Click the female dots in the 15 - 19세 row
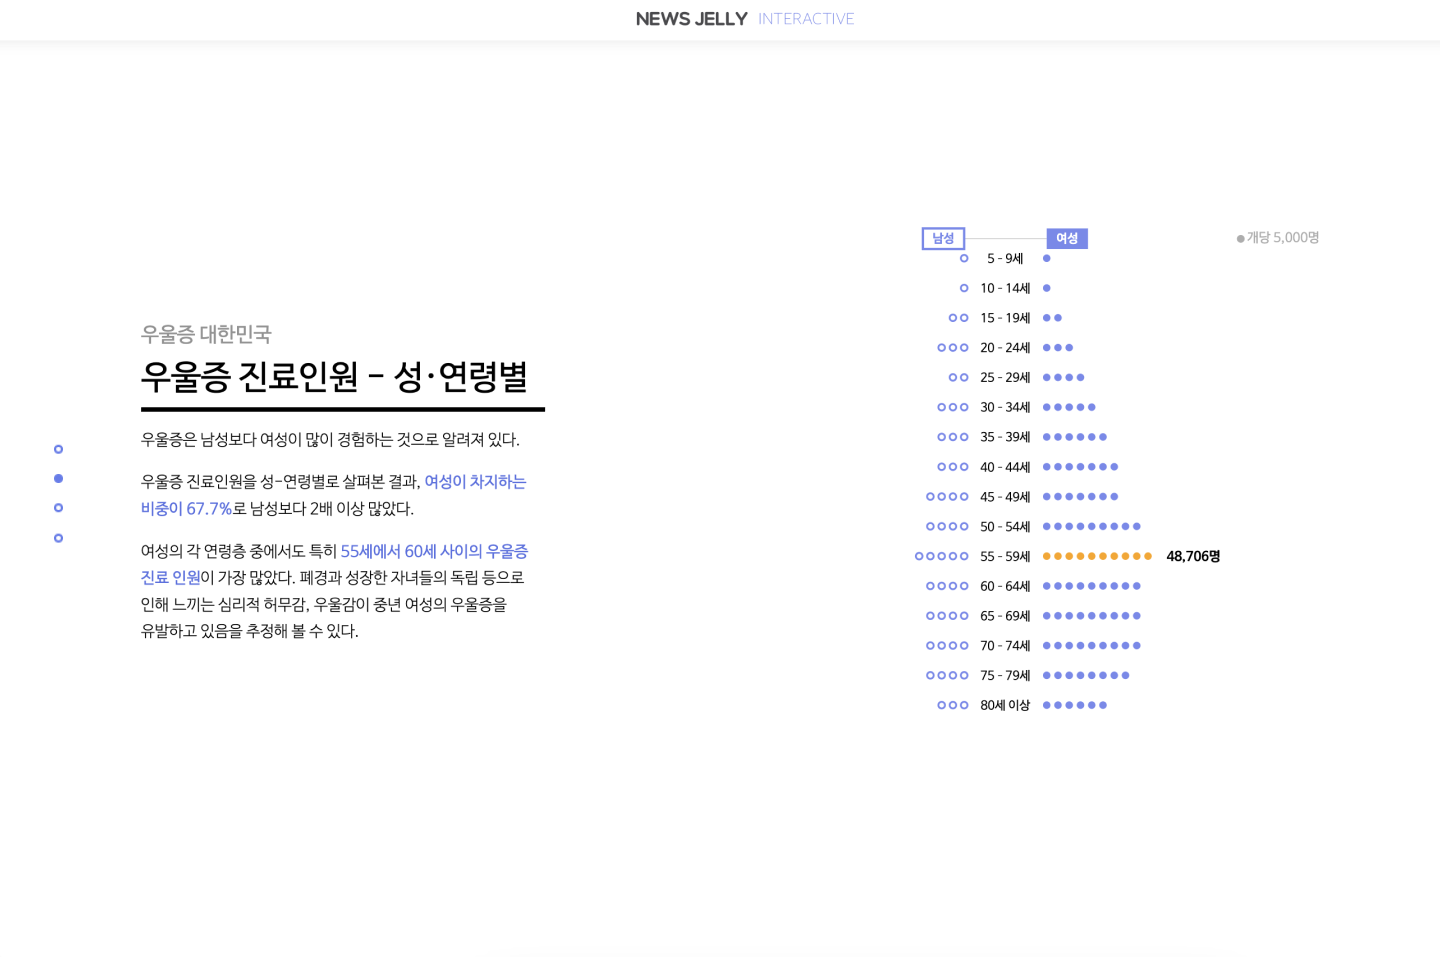The width and height of the screenshot is (1440, 957). pos(1052,318)
